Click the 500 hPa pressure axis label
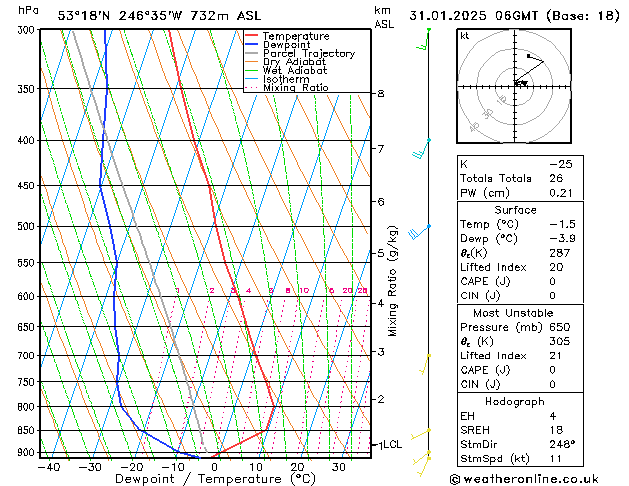The image size is (629, 486). [x=27, y=226]
